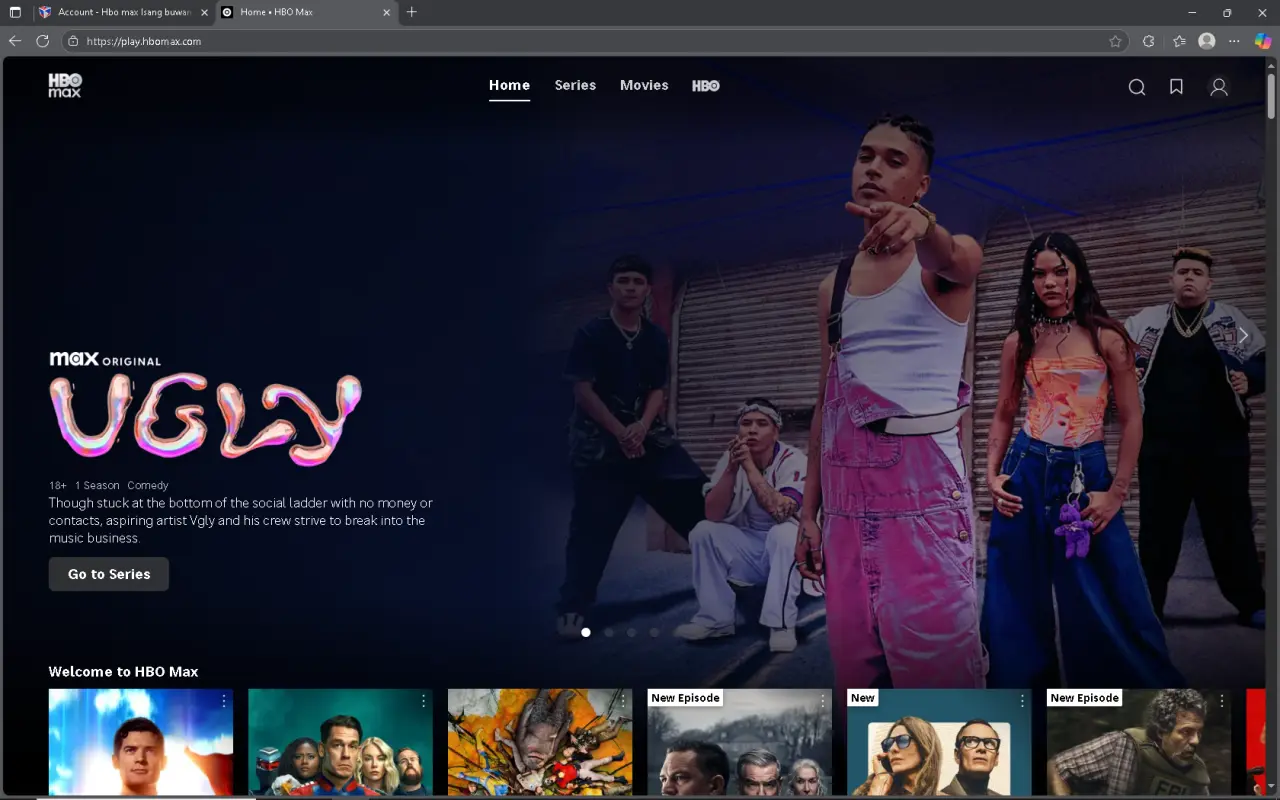Image resolution: width=1280 pixels, height=800 pixels.
Task: Open the orange creature poster thumbnail
Action: (x=540, y=742)
